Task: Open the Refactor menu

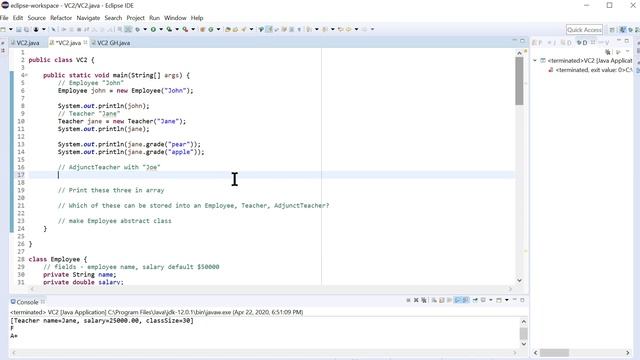Action: tap(61, 18)
